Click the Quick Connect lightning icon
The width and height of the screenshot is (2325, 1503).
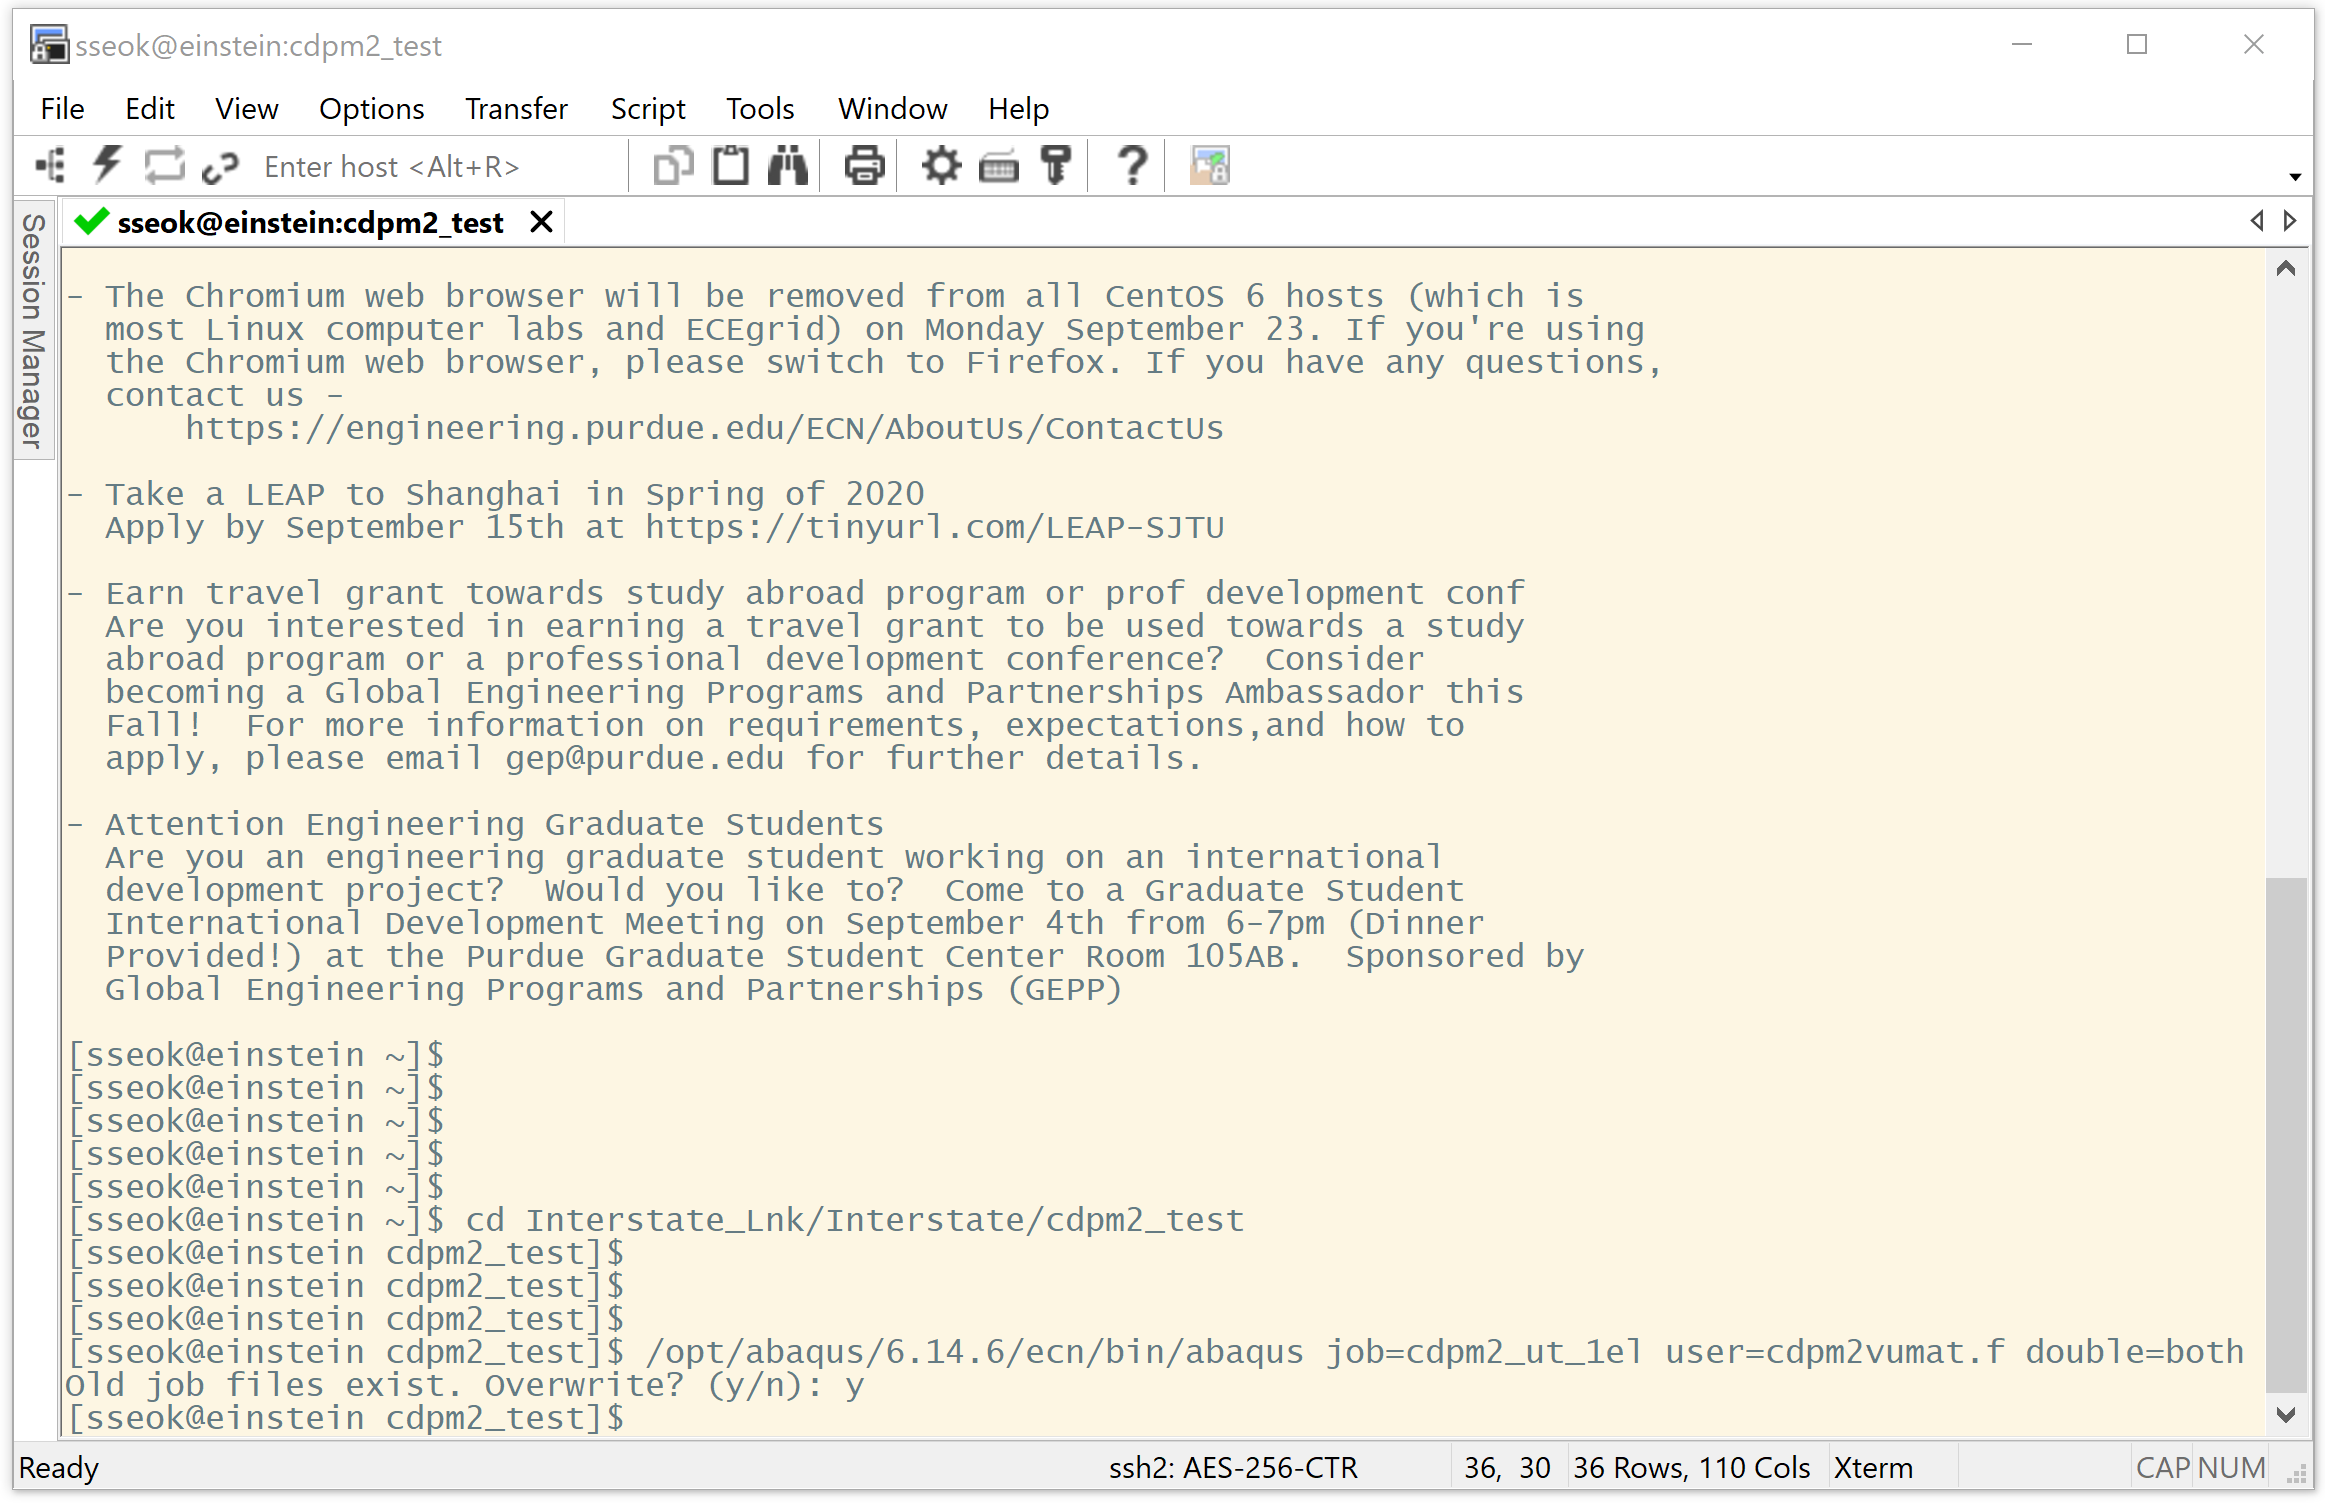tap(107, 166)
